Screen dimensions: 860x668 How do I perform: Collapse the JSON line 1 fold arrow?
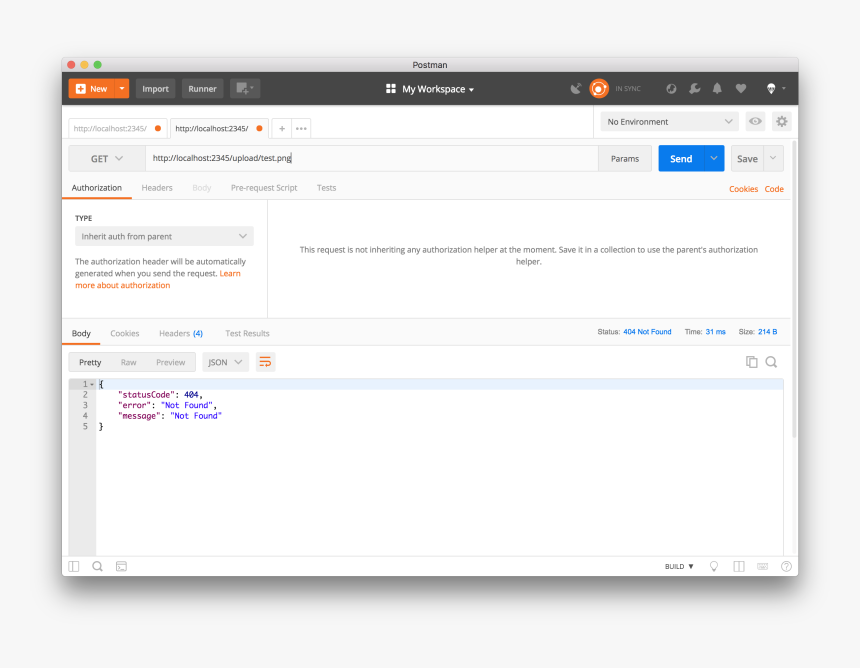coord(92,384)
